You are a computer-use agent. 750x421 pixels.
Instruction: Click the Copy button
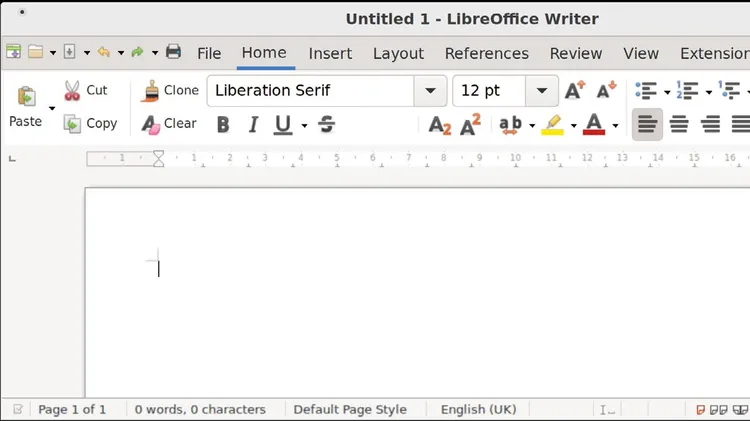click(x=91, y=123)
